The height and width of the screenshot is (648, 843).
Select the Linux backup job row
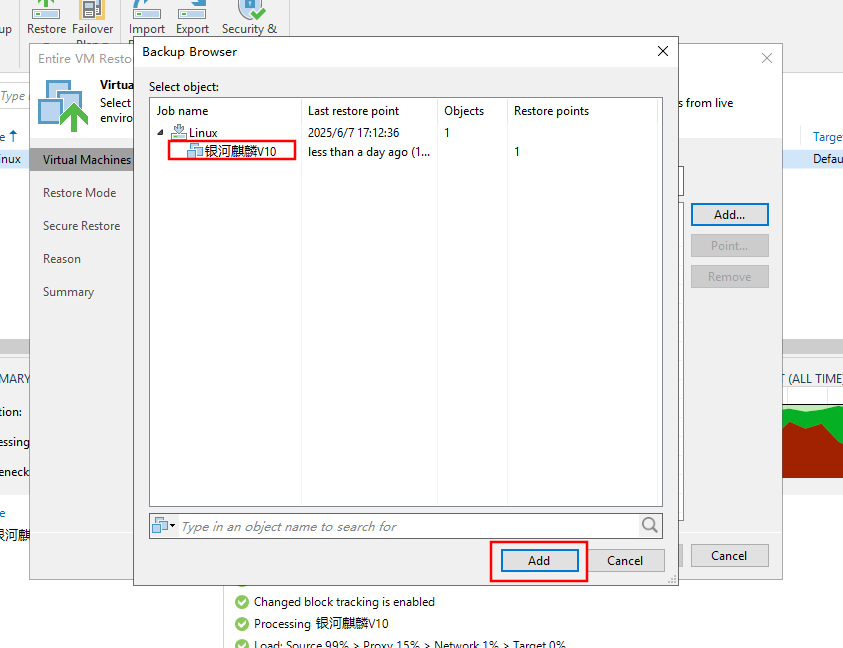click(x=405, y=132)
